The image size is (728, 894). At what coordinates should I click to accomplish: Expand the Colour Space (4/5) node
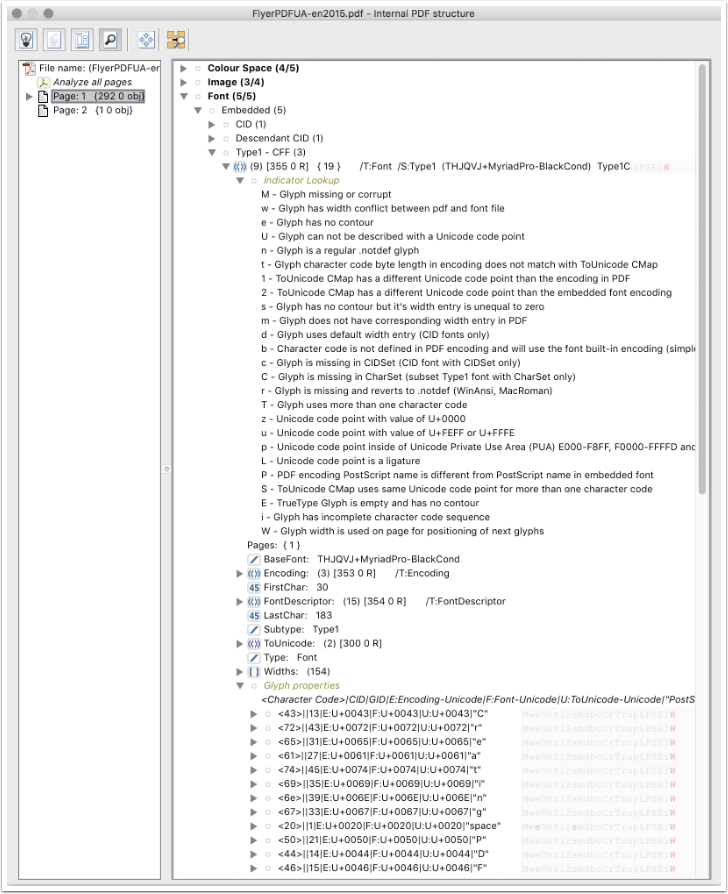184,68
